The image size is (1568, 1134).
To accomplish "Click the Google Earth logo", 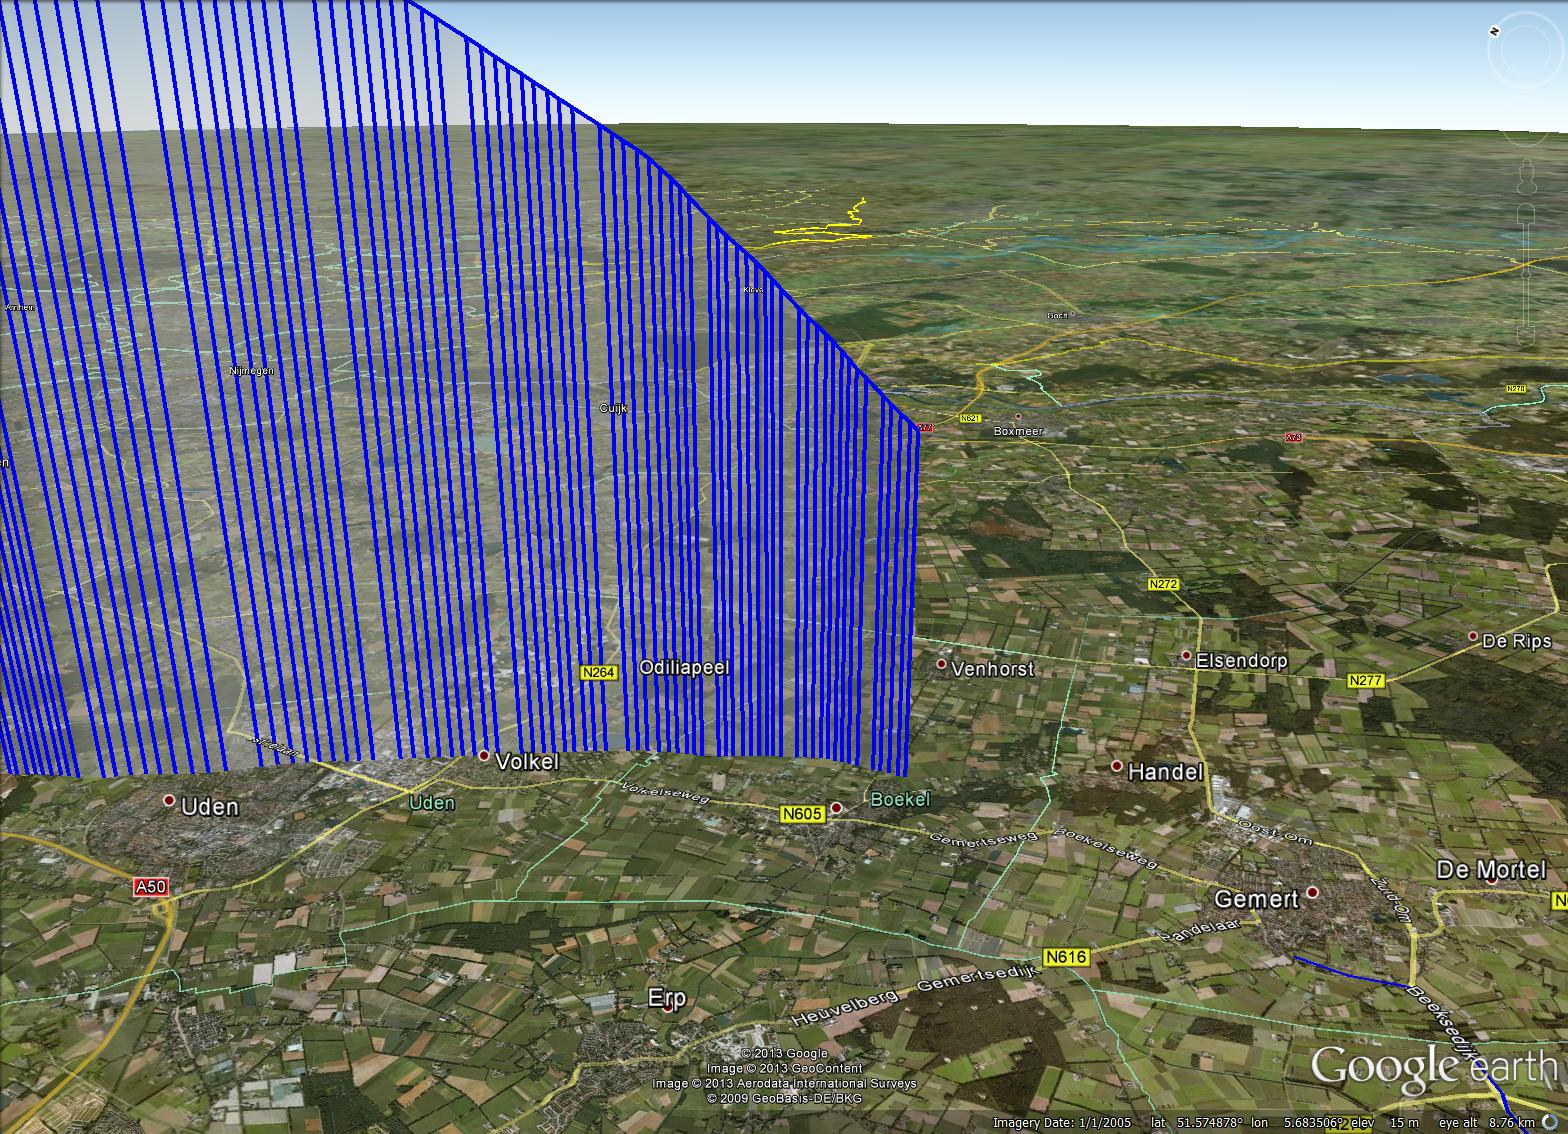I will (1432, 1068).
